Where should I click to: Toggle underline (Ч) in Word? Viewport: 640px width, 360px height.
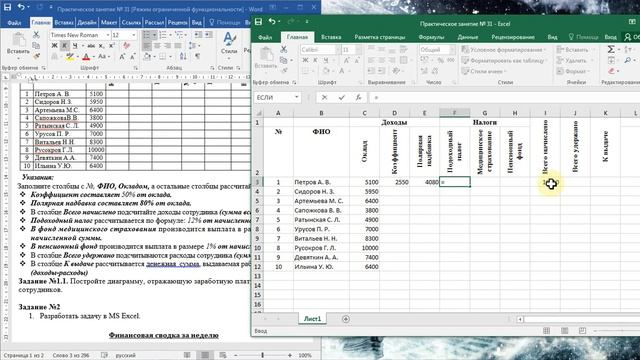tap(75, 46)
